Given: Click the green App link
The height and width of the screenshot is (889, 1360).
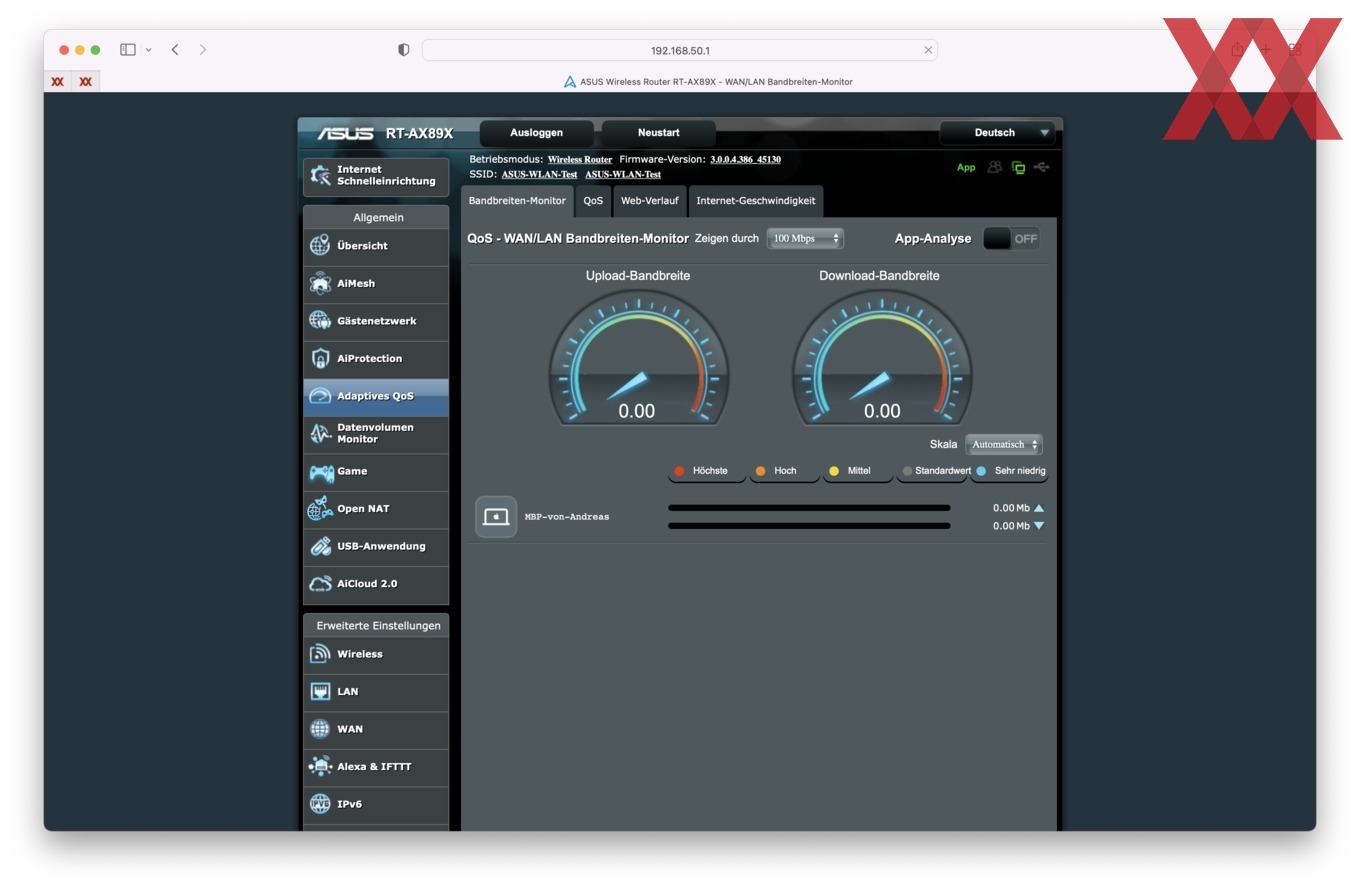Looking at the screenshot, I should coord(966,167).
